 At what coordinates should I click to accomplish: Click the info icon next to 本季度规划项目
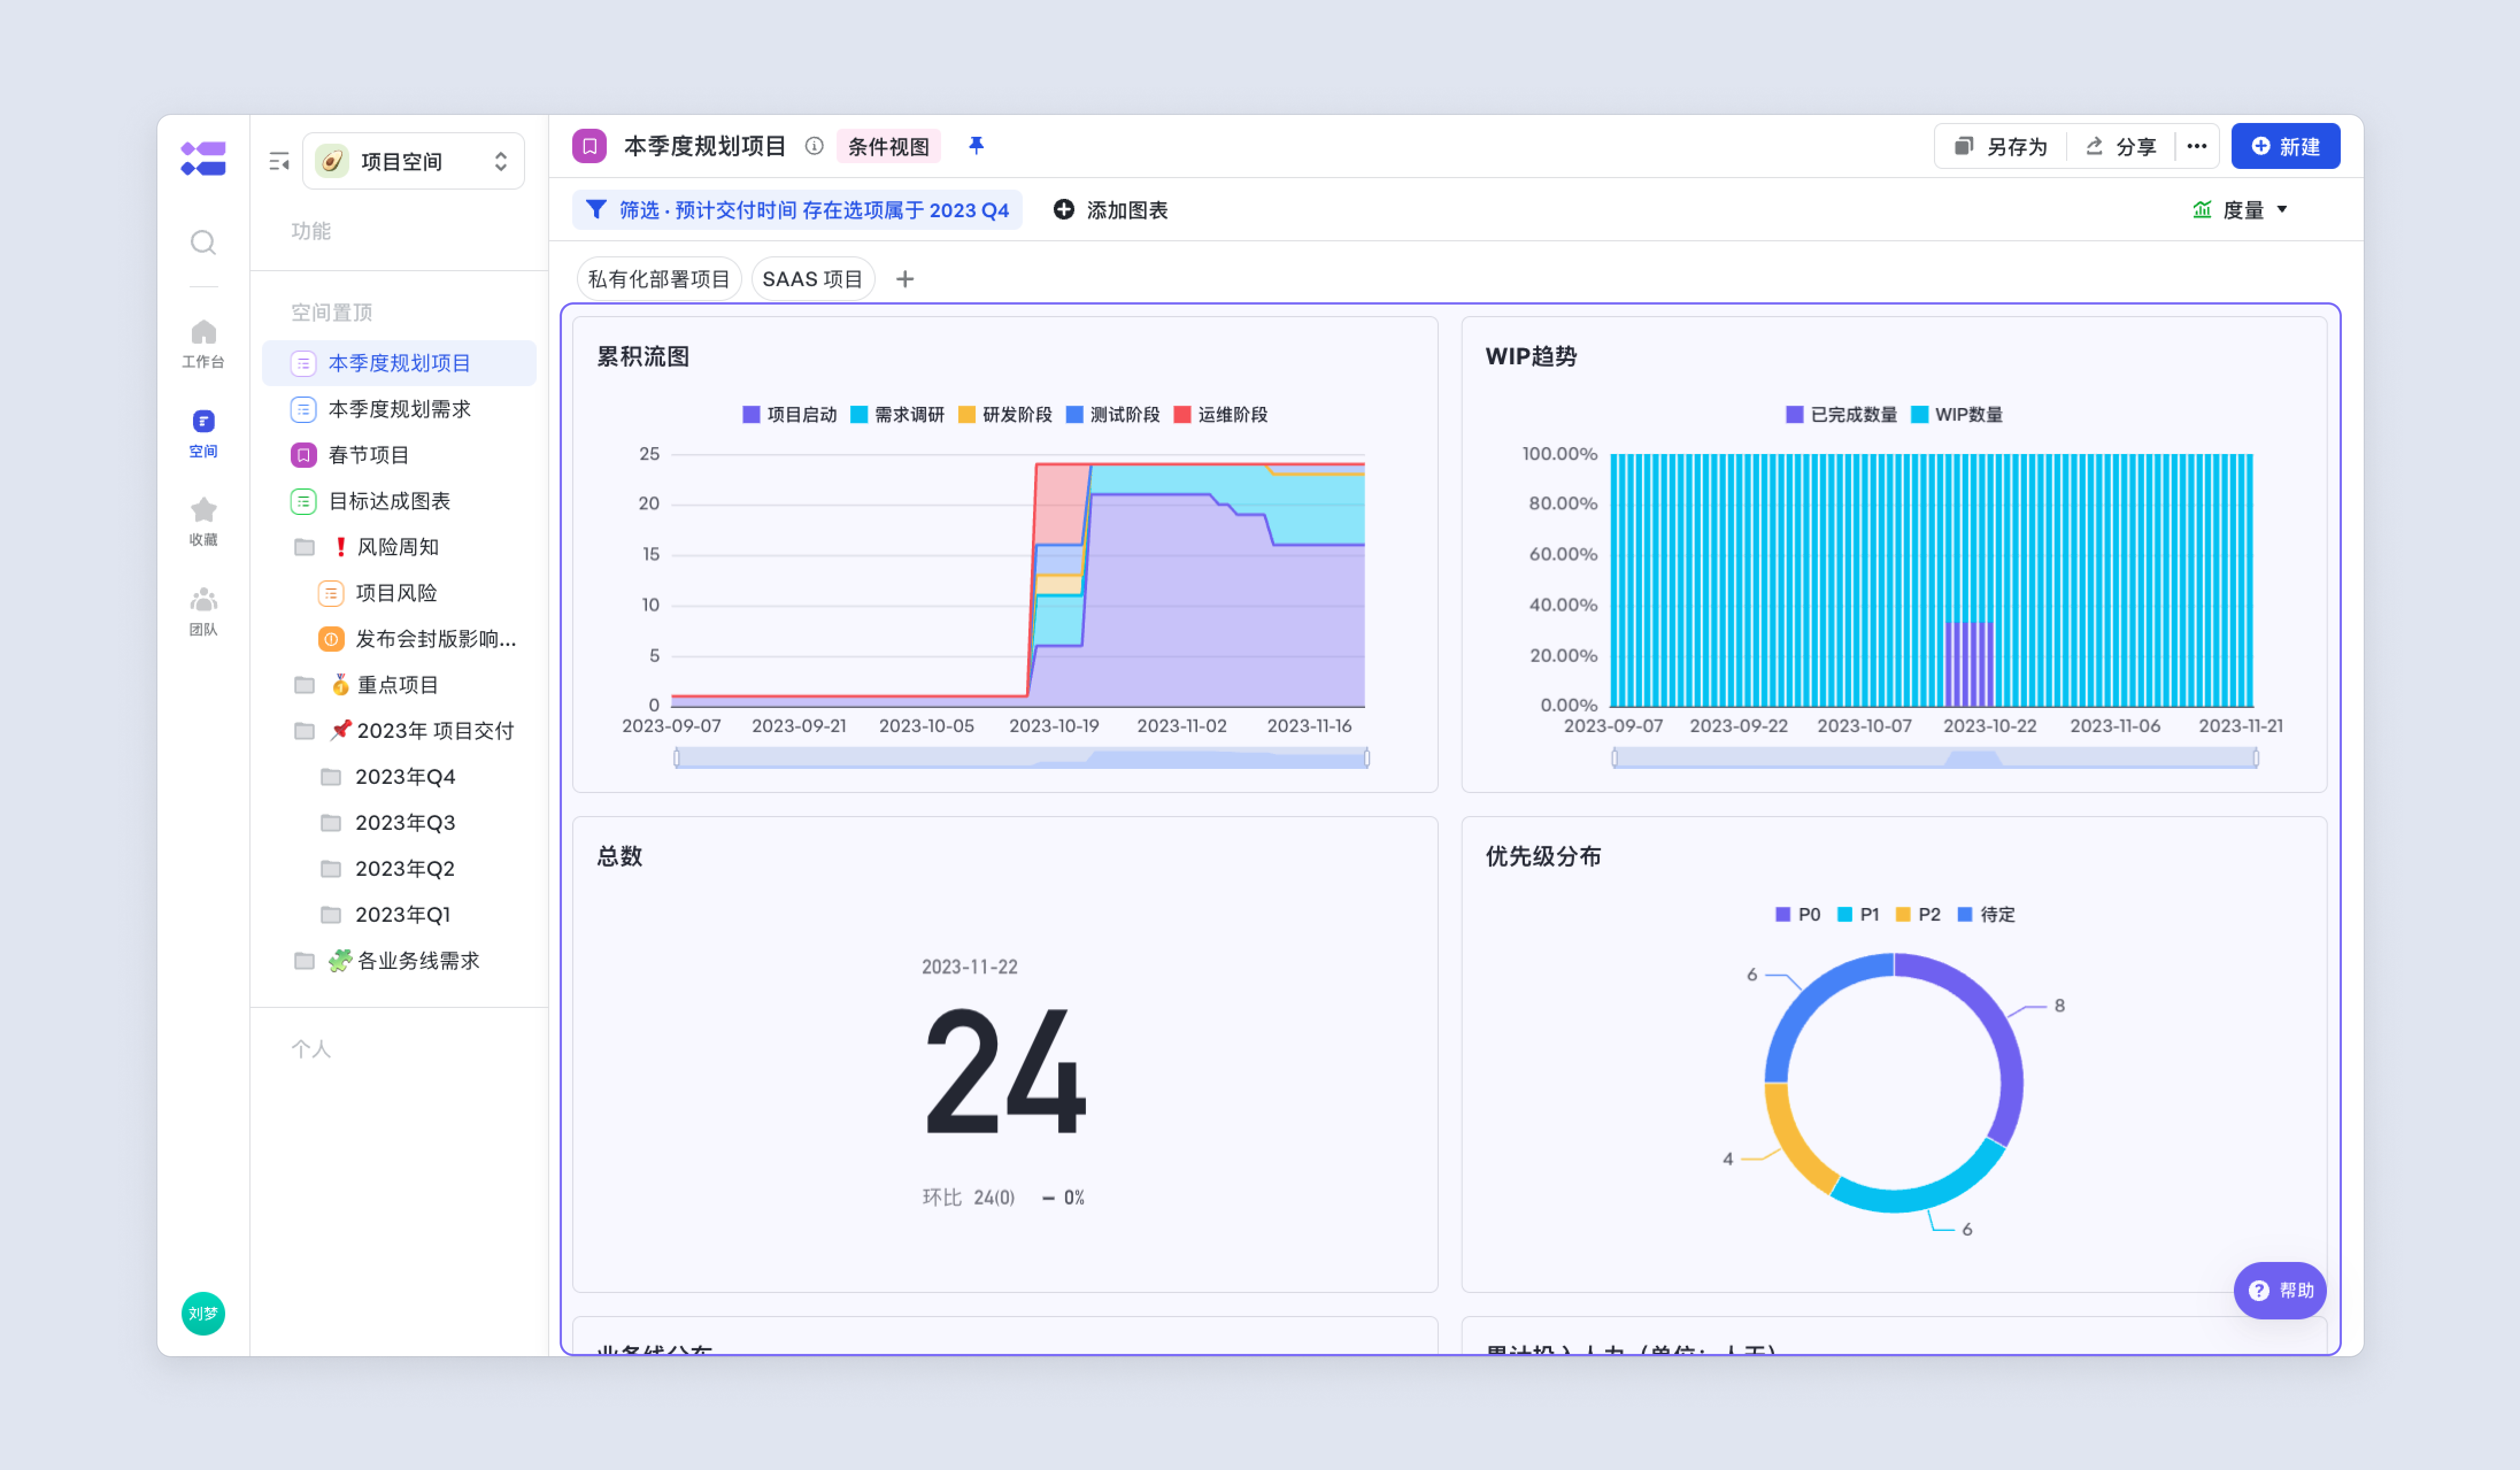[814, 146]
